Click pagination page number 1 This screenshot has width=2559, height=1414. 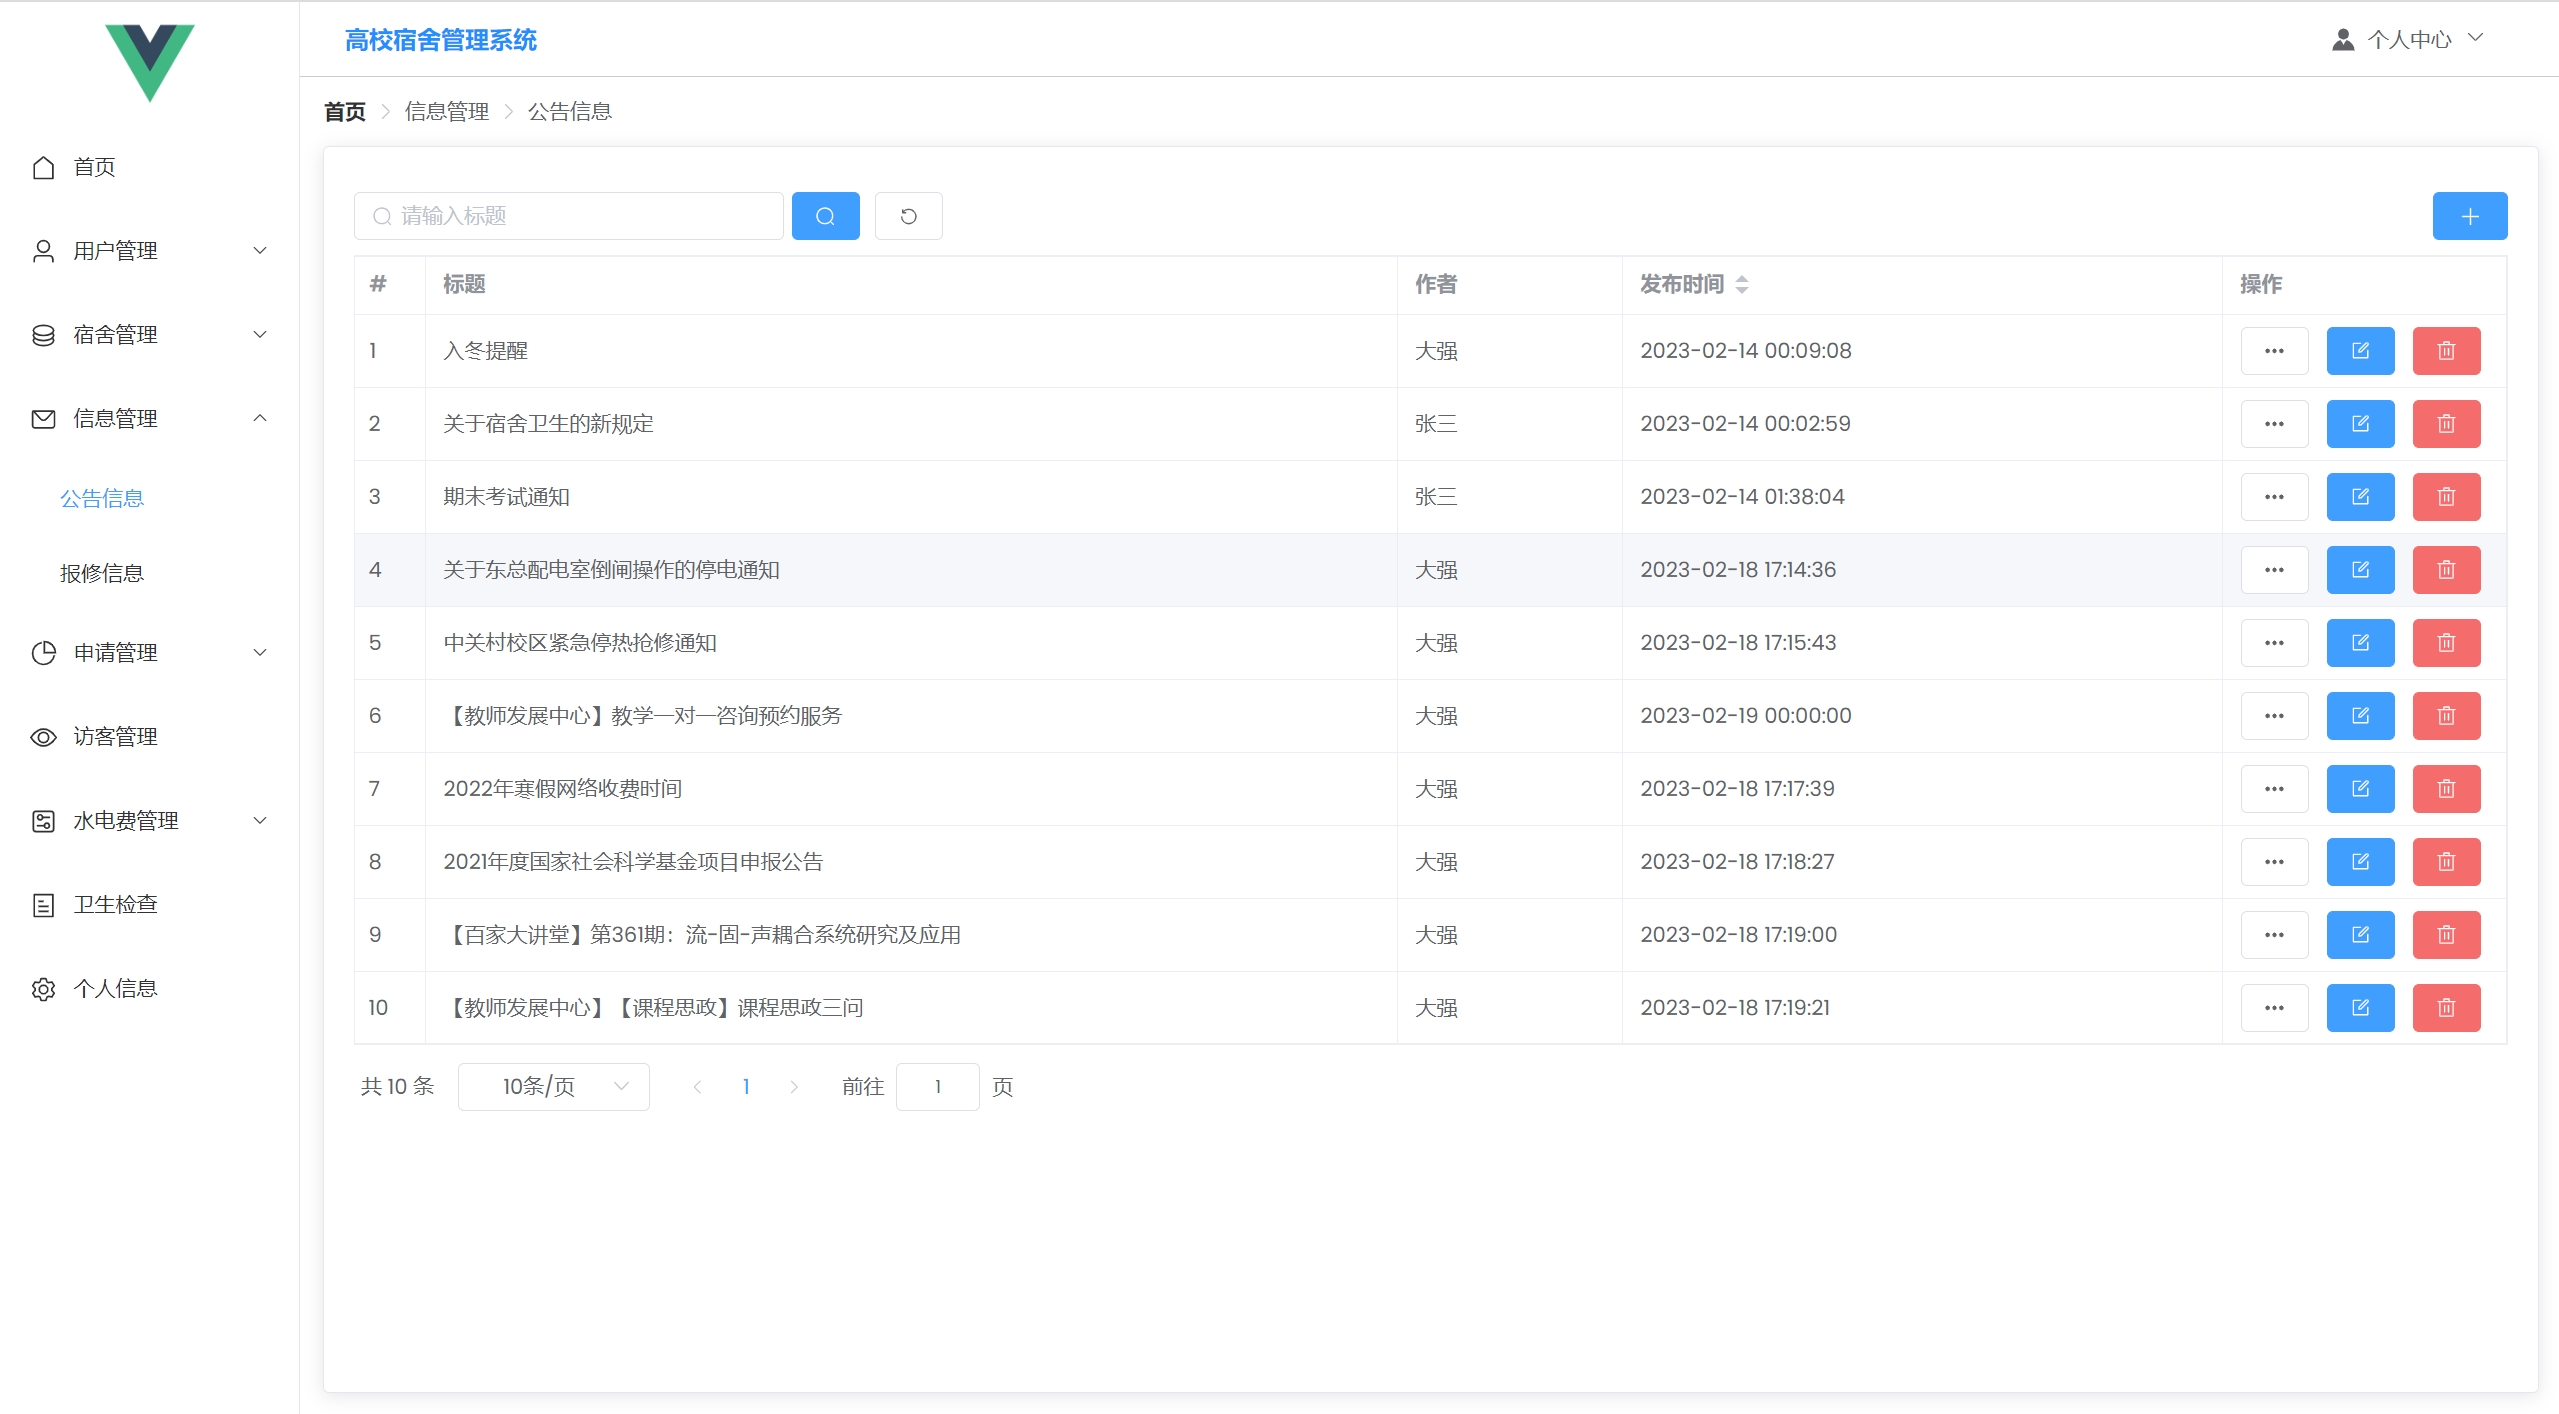click(x=746, y=1087)
